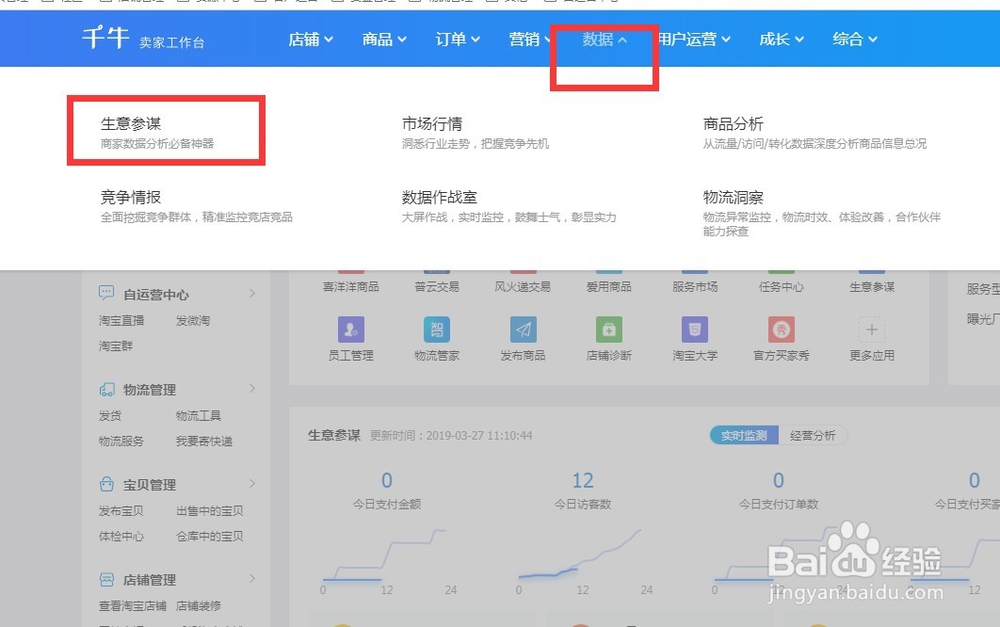Viewport: 1000px width, 627px height.
Task: Click the 更多应用 plus icon
Action: (872, 330)
